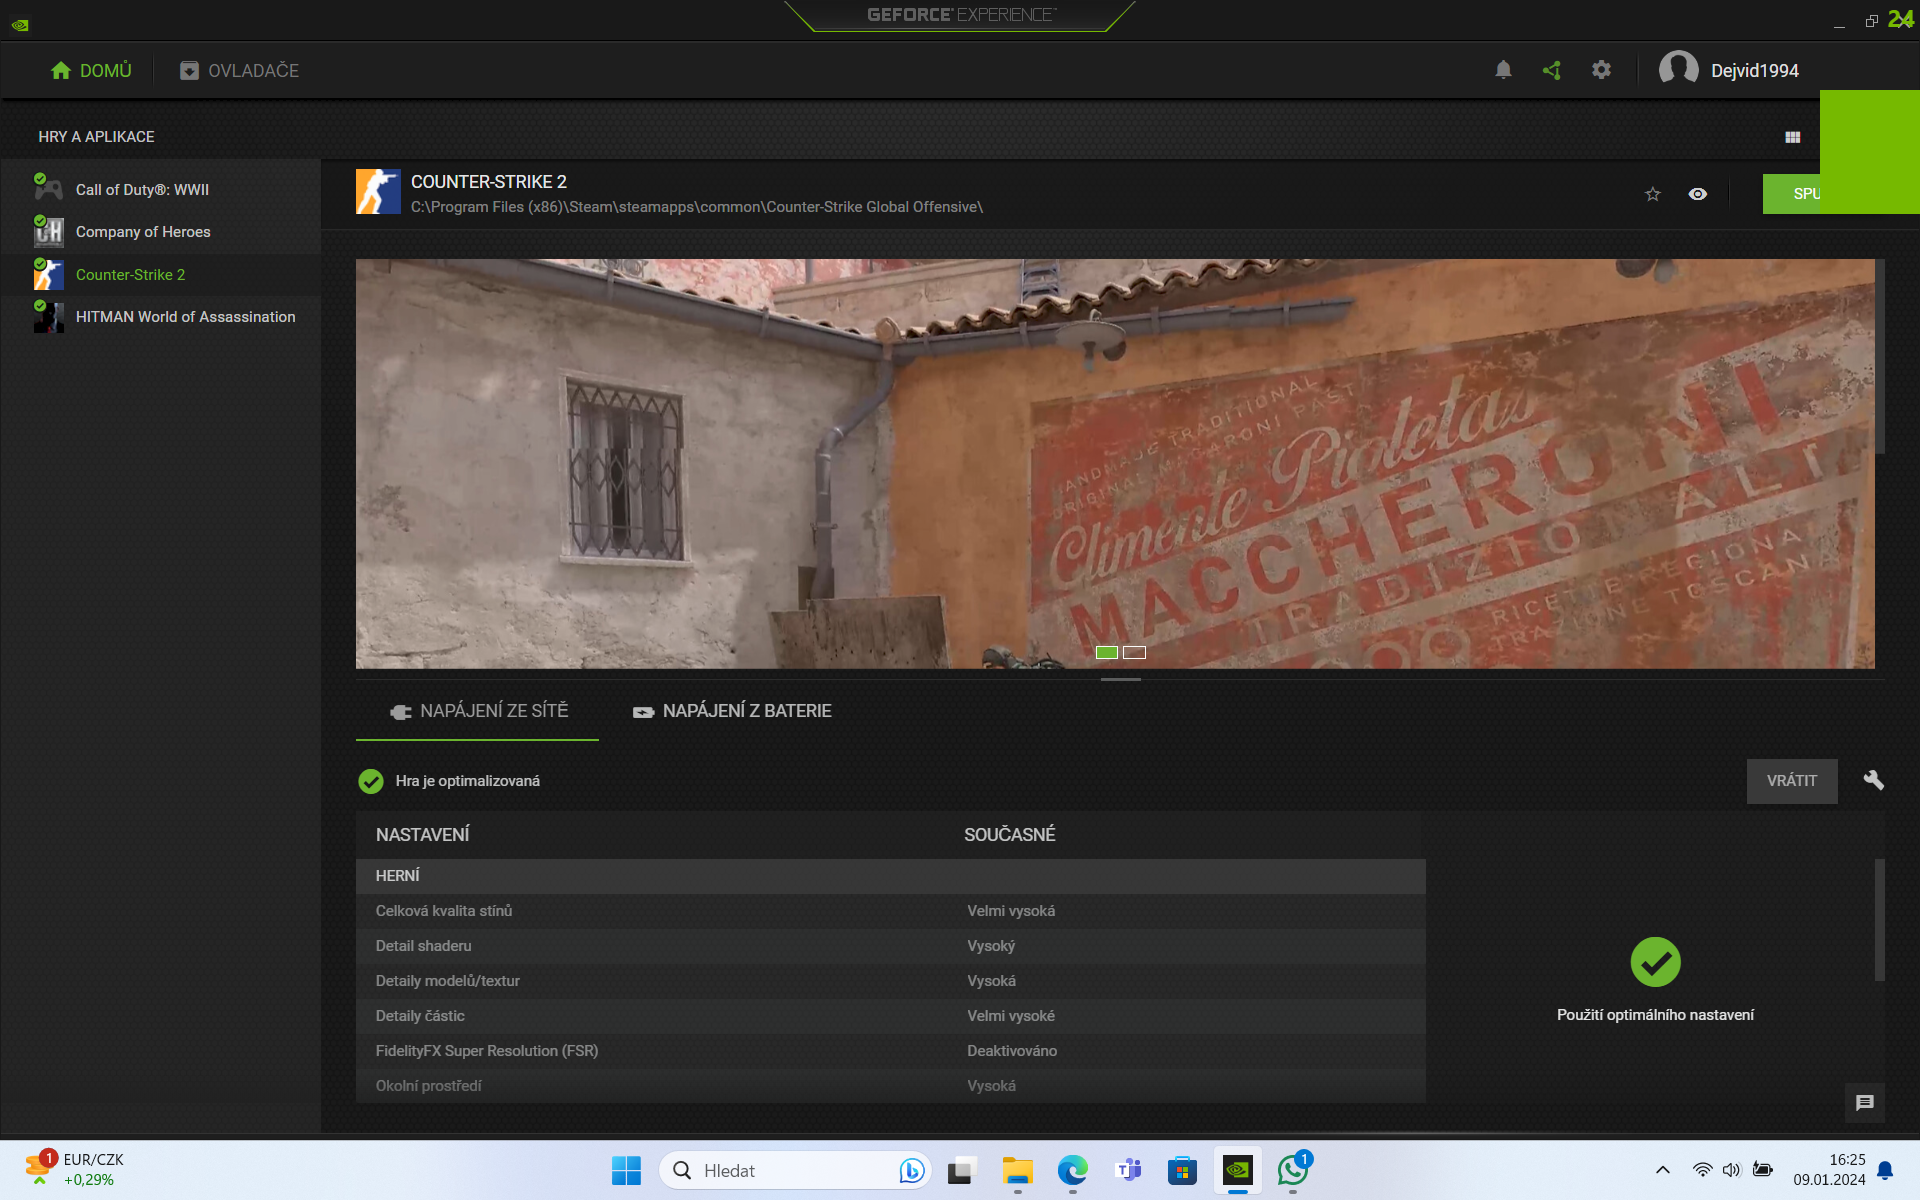Collapse screenshot panel using divider handle

pyautogui.click(x=1120, y=679)
